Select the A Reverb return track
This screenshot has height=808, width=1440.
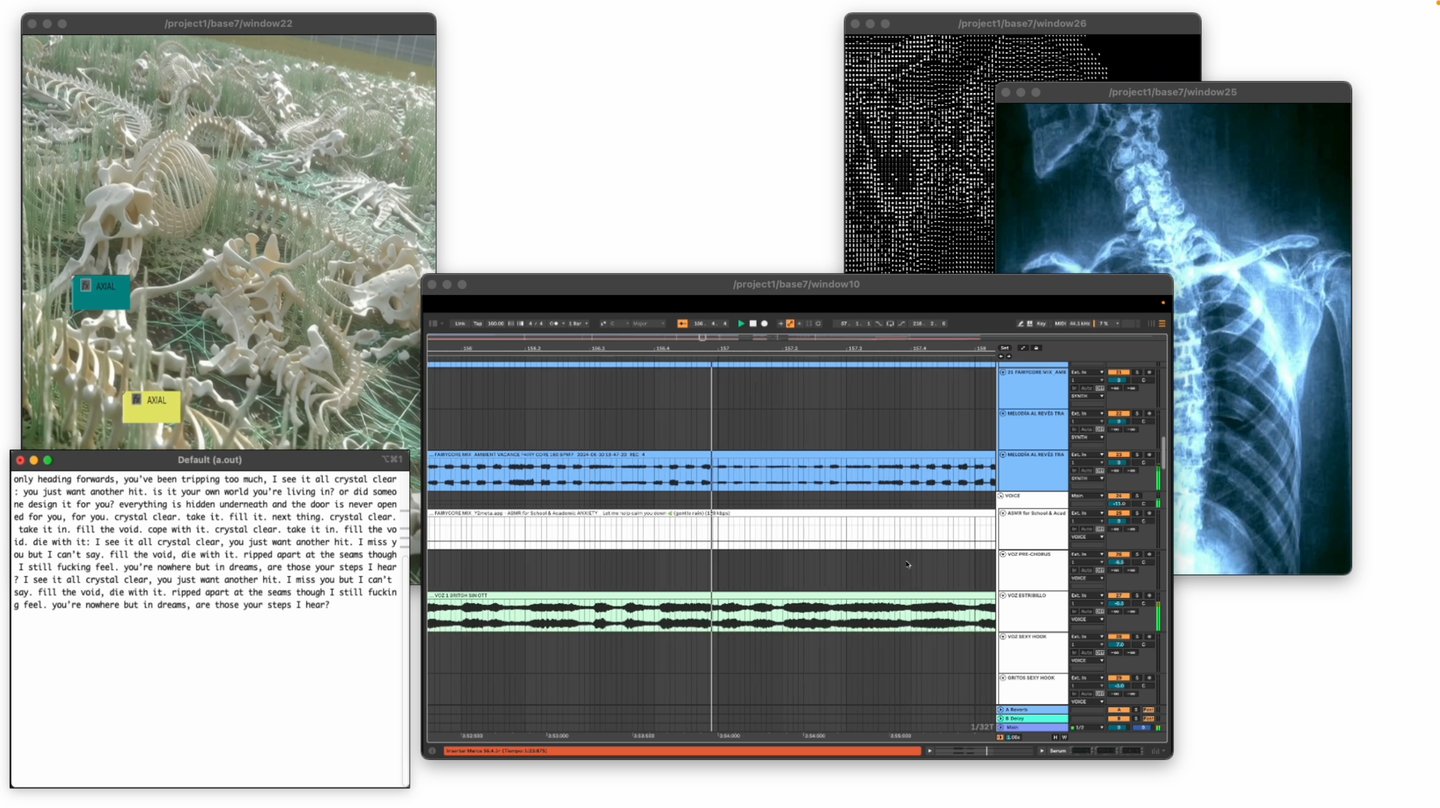coord(1034,710)
